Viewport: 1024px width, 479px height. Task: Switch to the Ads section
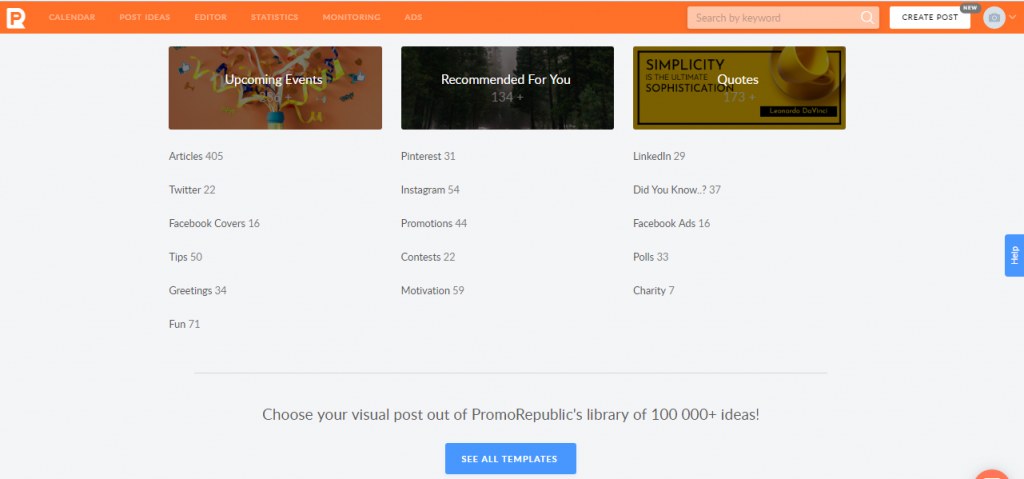(413, 18)
